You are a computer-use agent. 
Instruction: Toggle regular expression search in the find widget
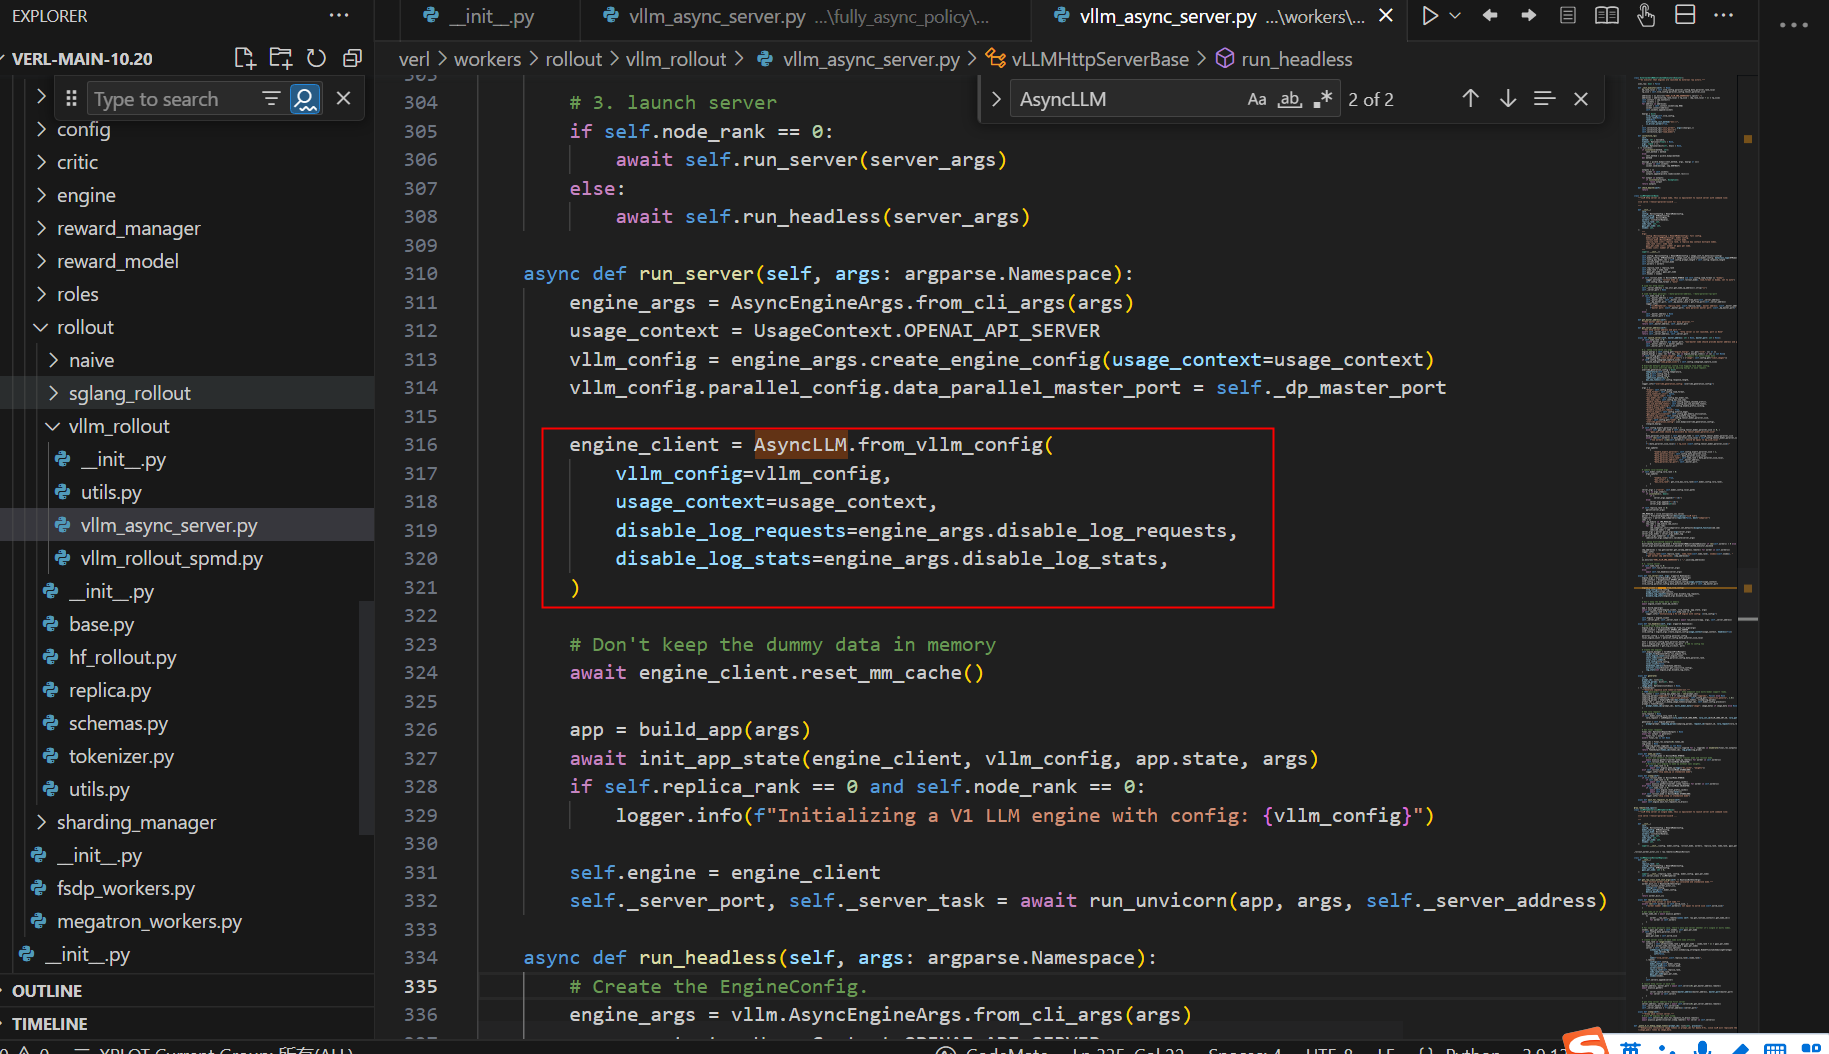pyautogui.click(x=1323, y=99)
